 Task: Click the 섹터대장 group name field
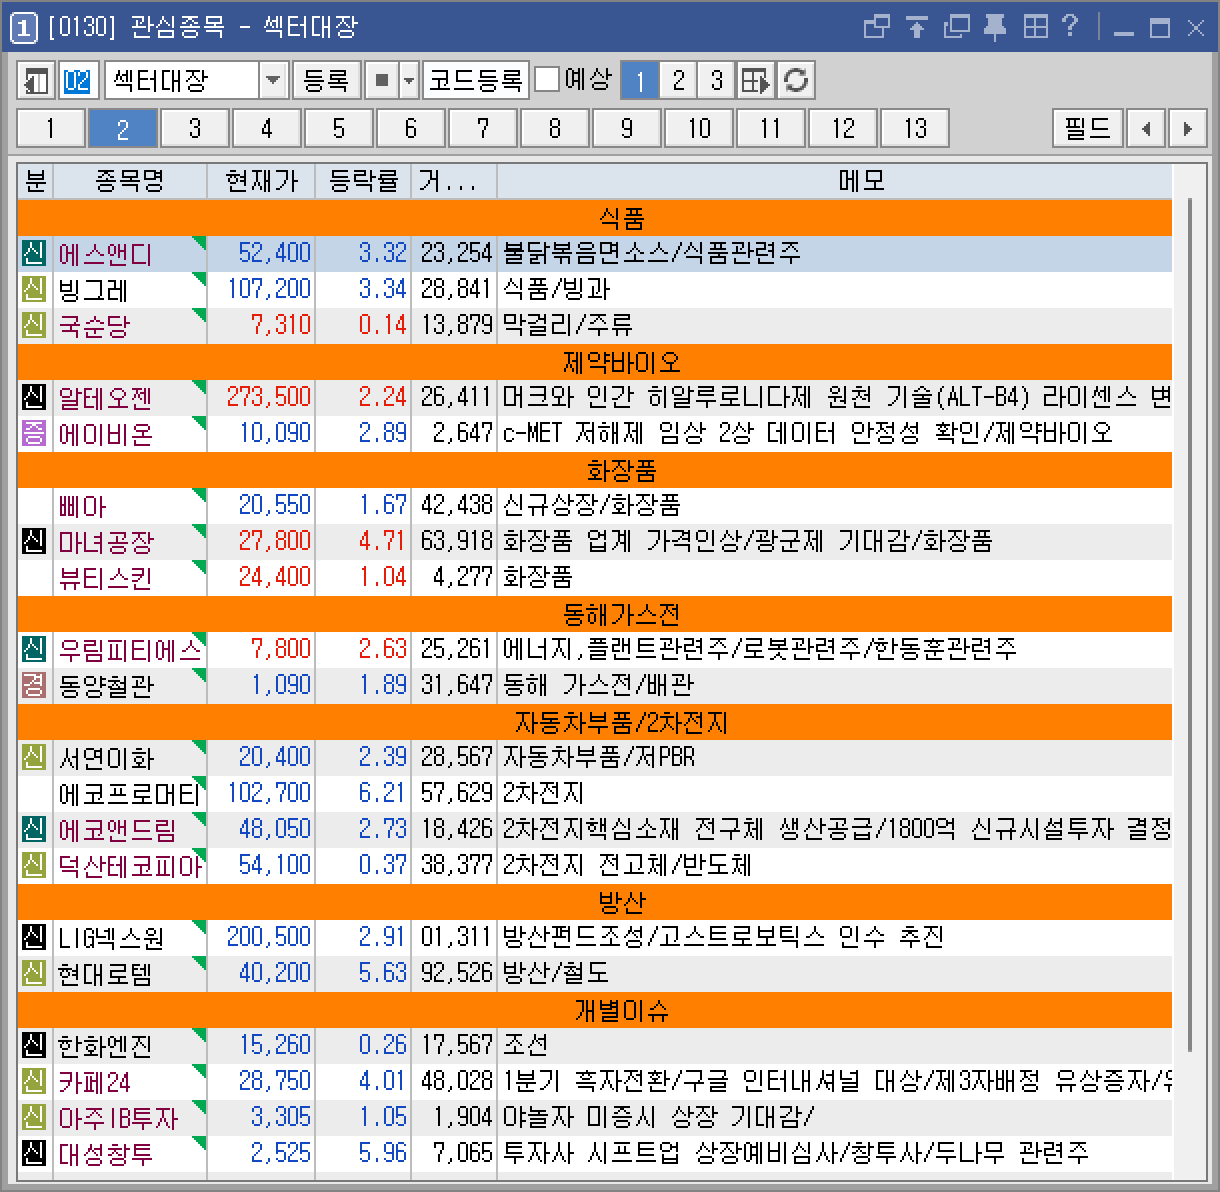coord(181,81)
